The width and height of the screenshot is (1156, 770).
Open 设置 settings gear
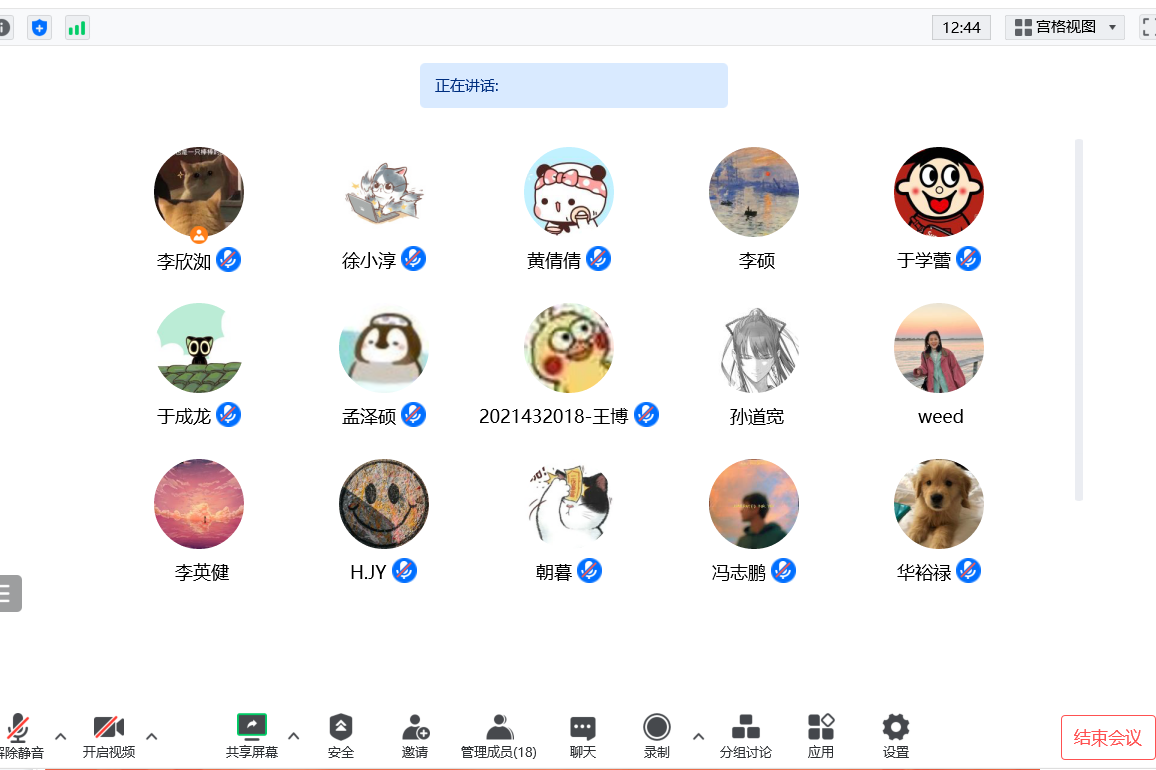point(896,736)
